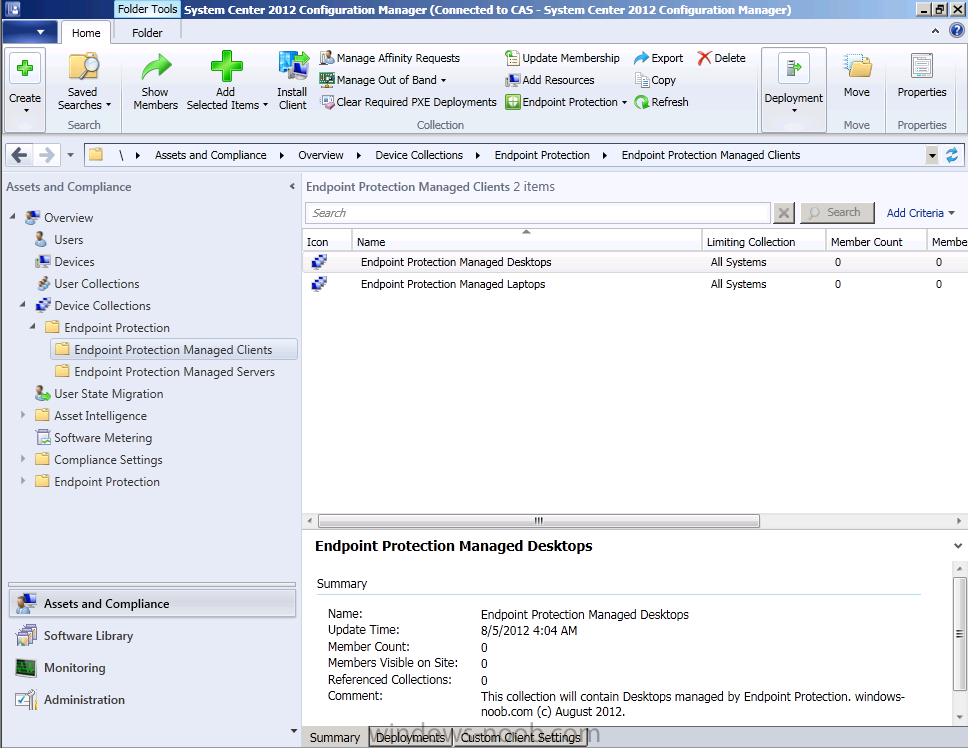Collapse the Overview tree node
The image size is (968, 748).
point(12,217)
